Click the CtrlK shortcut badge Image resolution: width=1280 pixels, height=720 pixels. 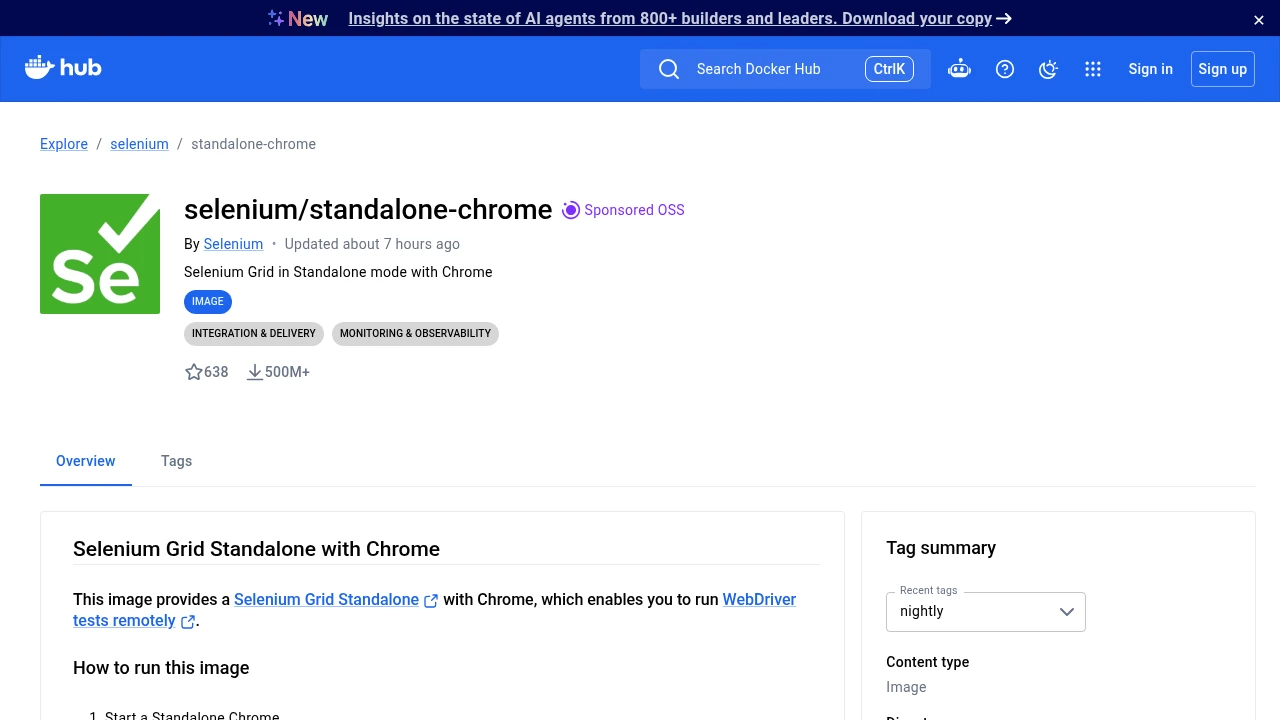889,69
